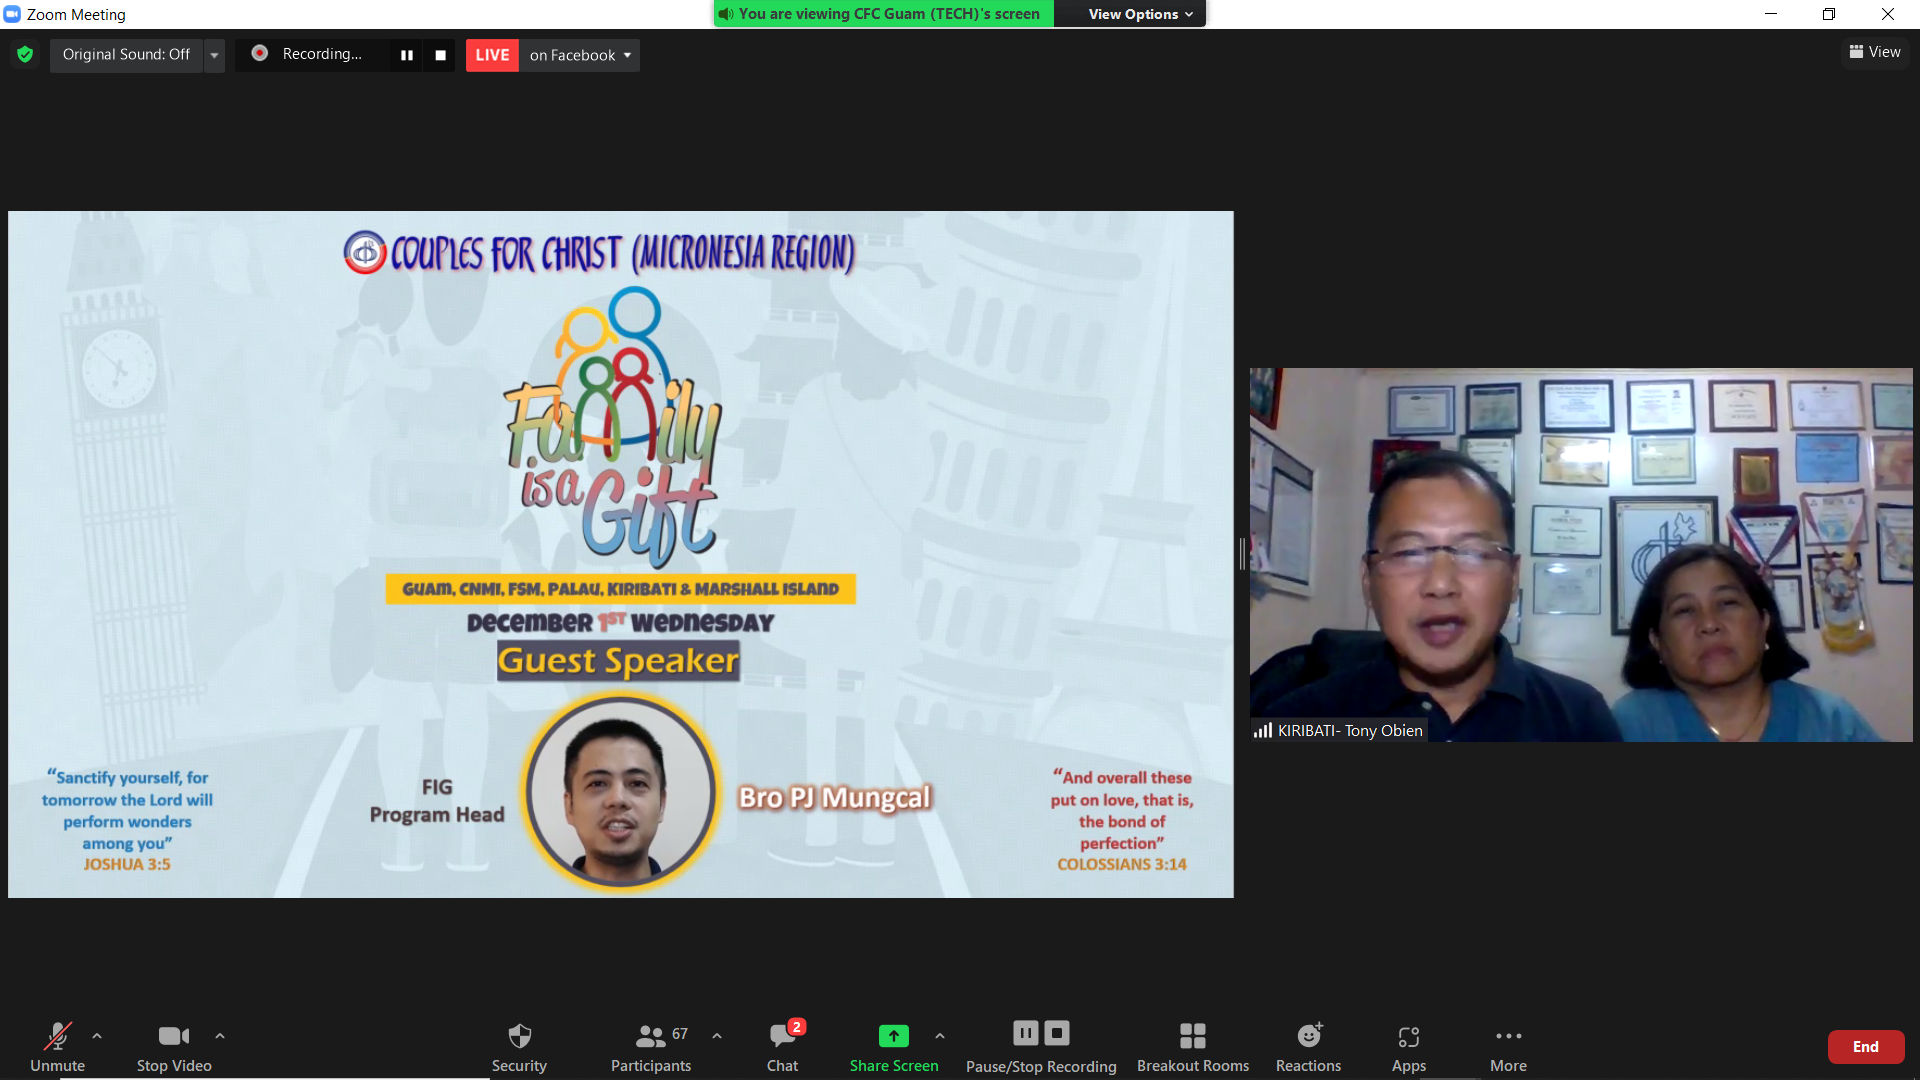Open Breakout Rooms
The height and width of the screenshot is (1080, 1920).
(1193, 1046)
